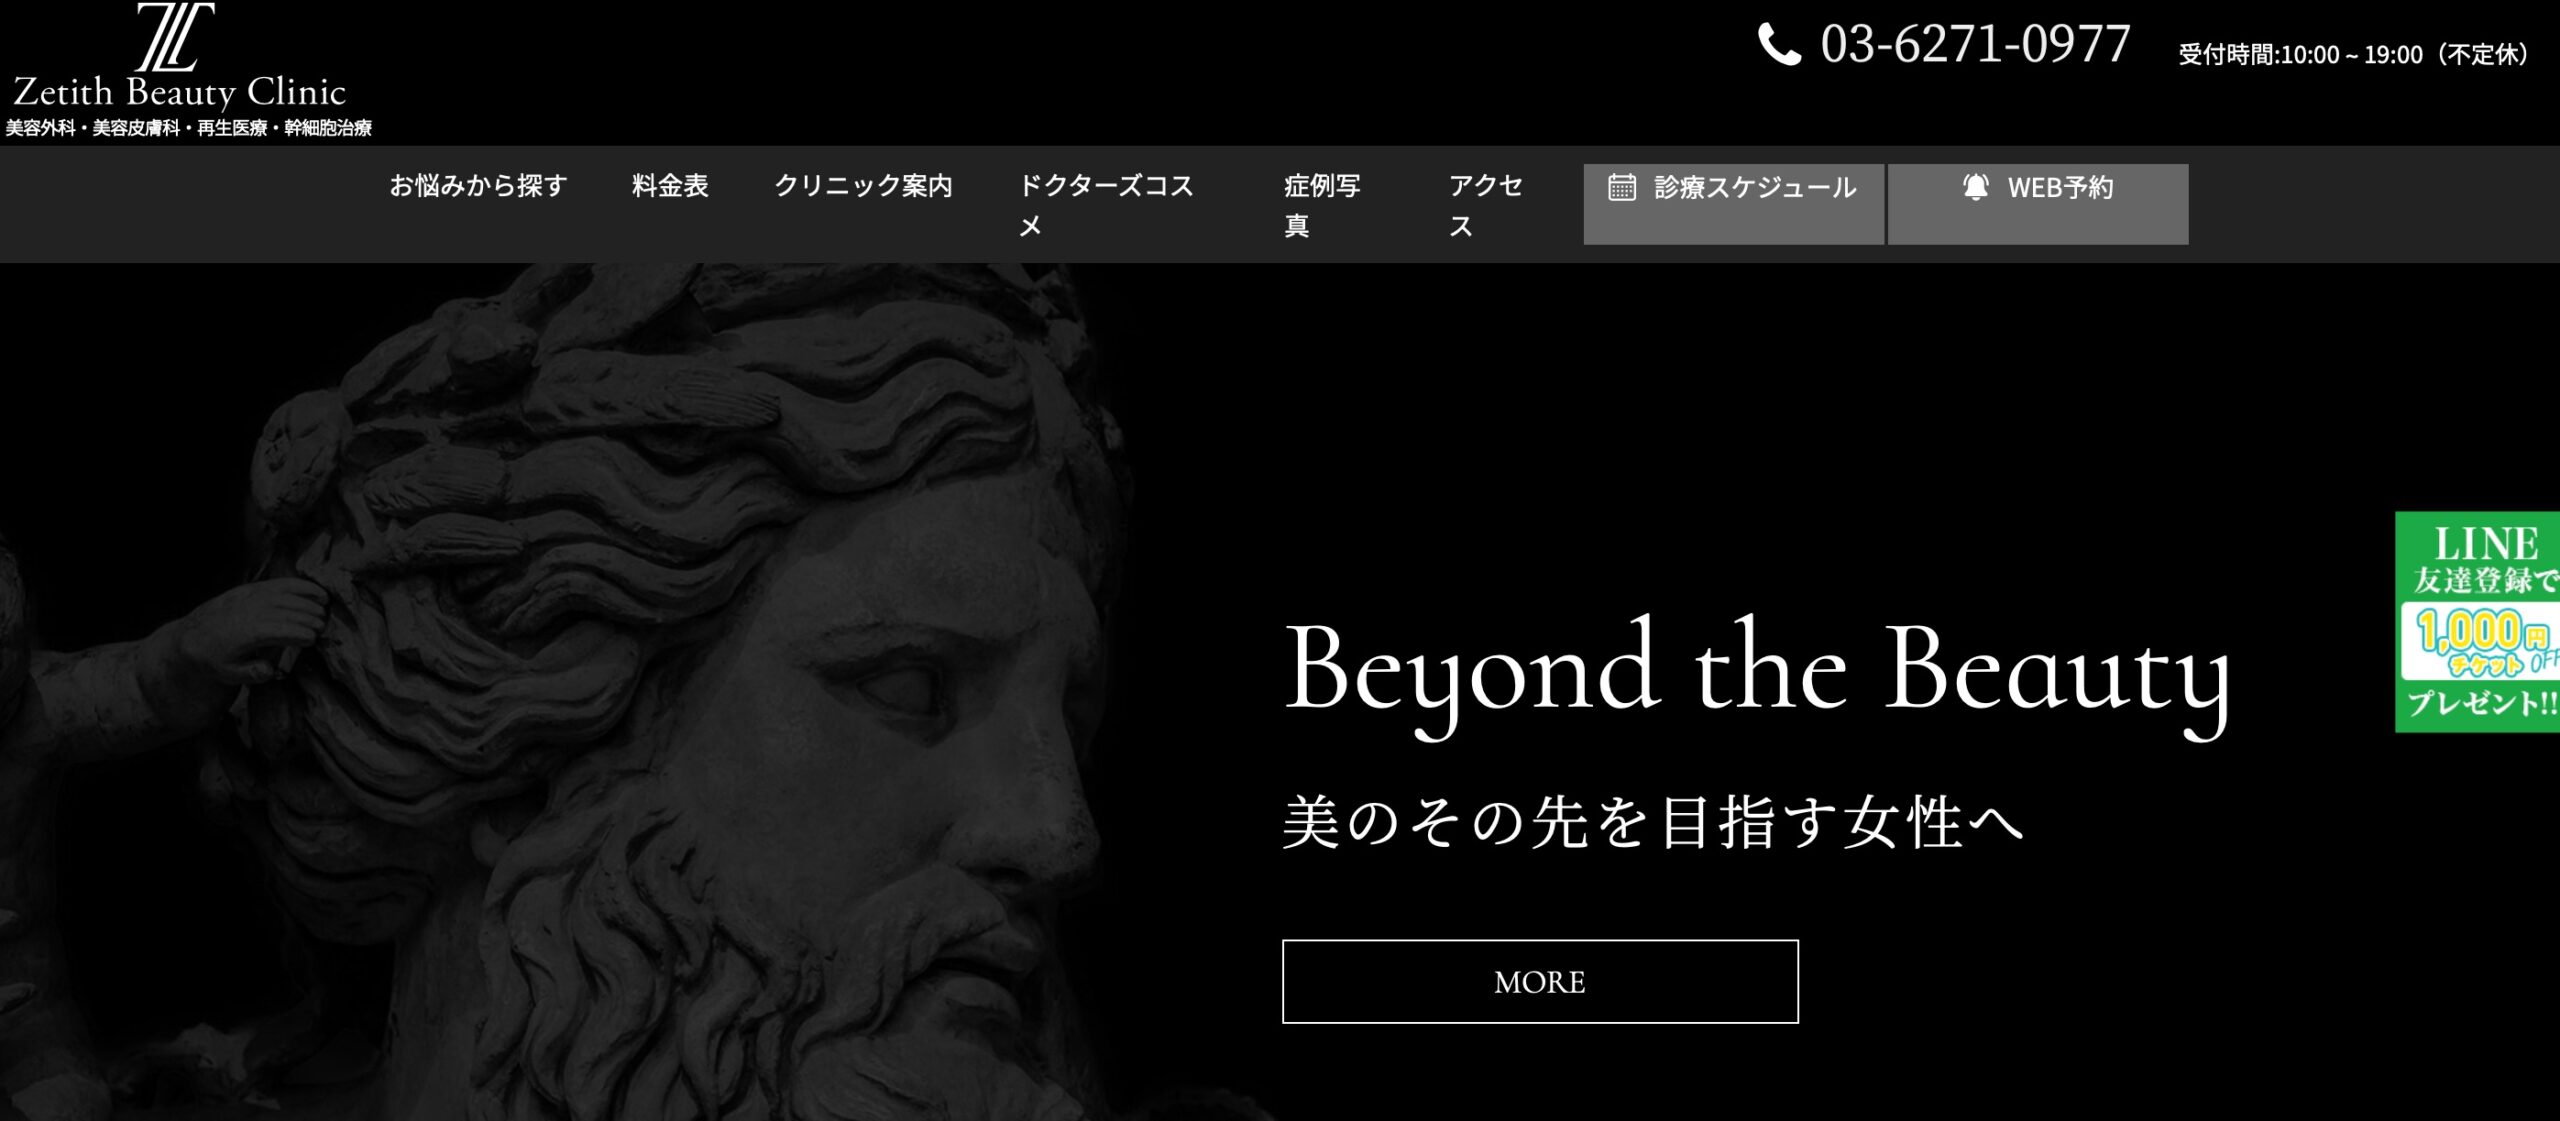2560x1121 pixels.
Task: Click the 美のその先を目指す女性へ tagline
Action: [1654, 822]
